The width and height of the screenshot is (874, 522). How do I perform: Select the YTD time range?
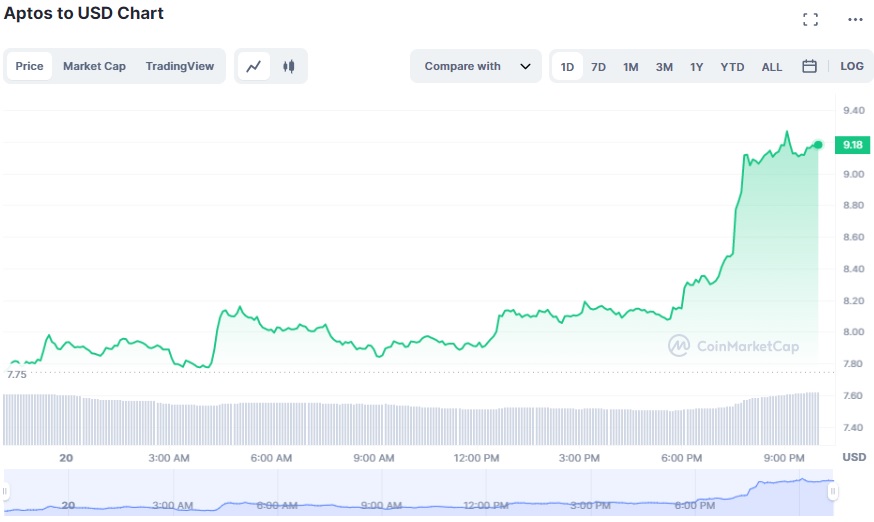coord(732,67)
